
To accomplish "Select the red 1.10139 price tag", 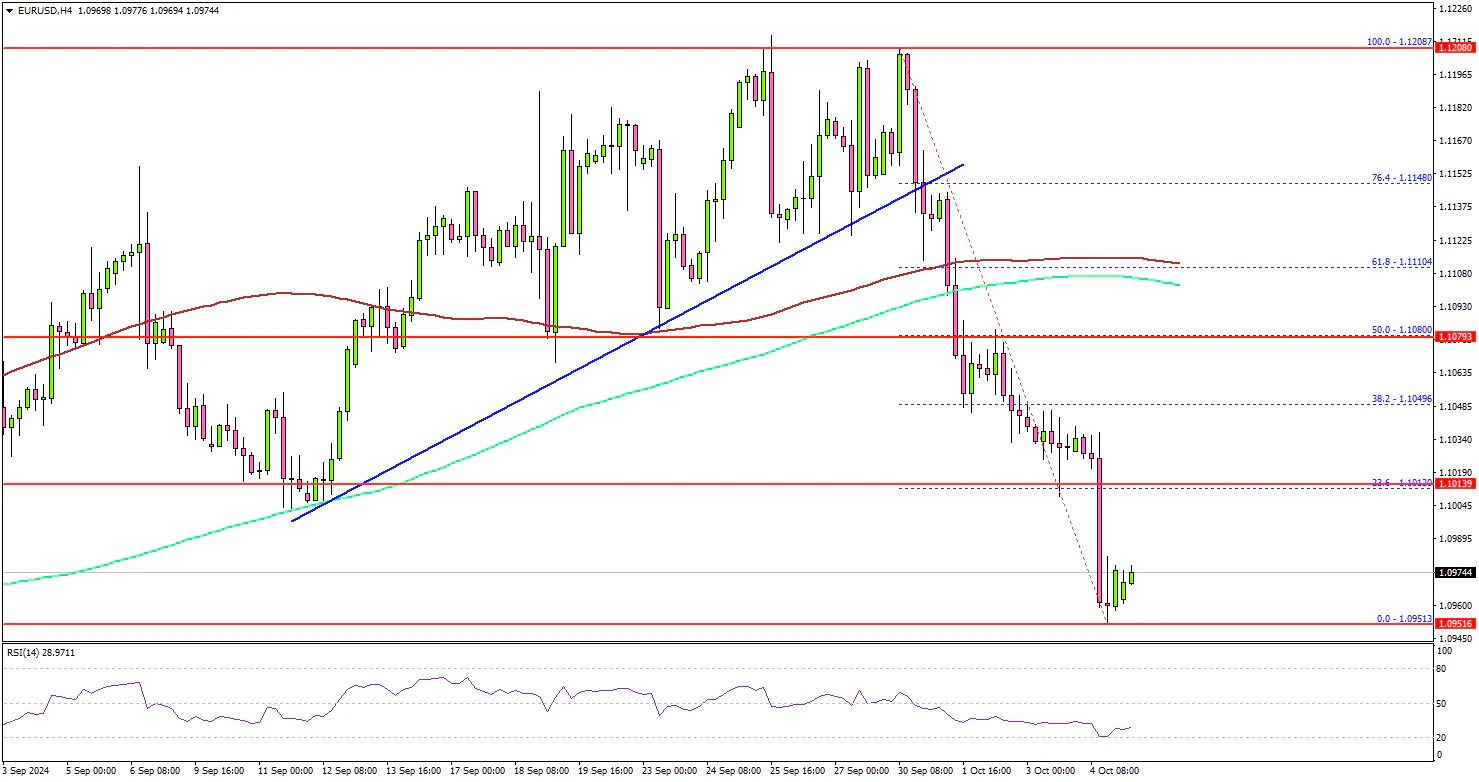I will (x=1456, y=484).
